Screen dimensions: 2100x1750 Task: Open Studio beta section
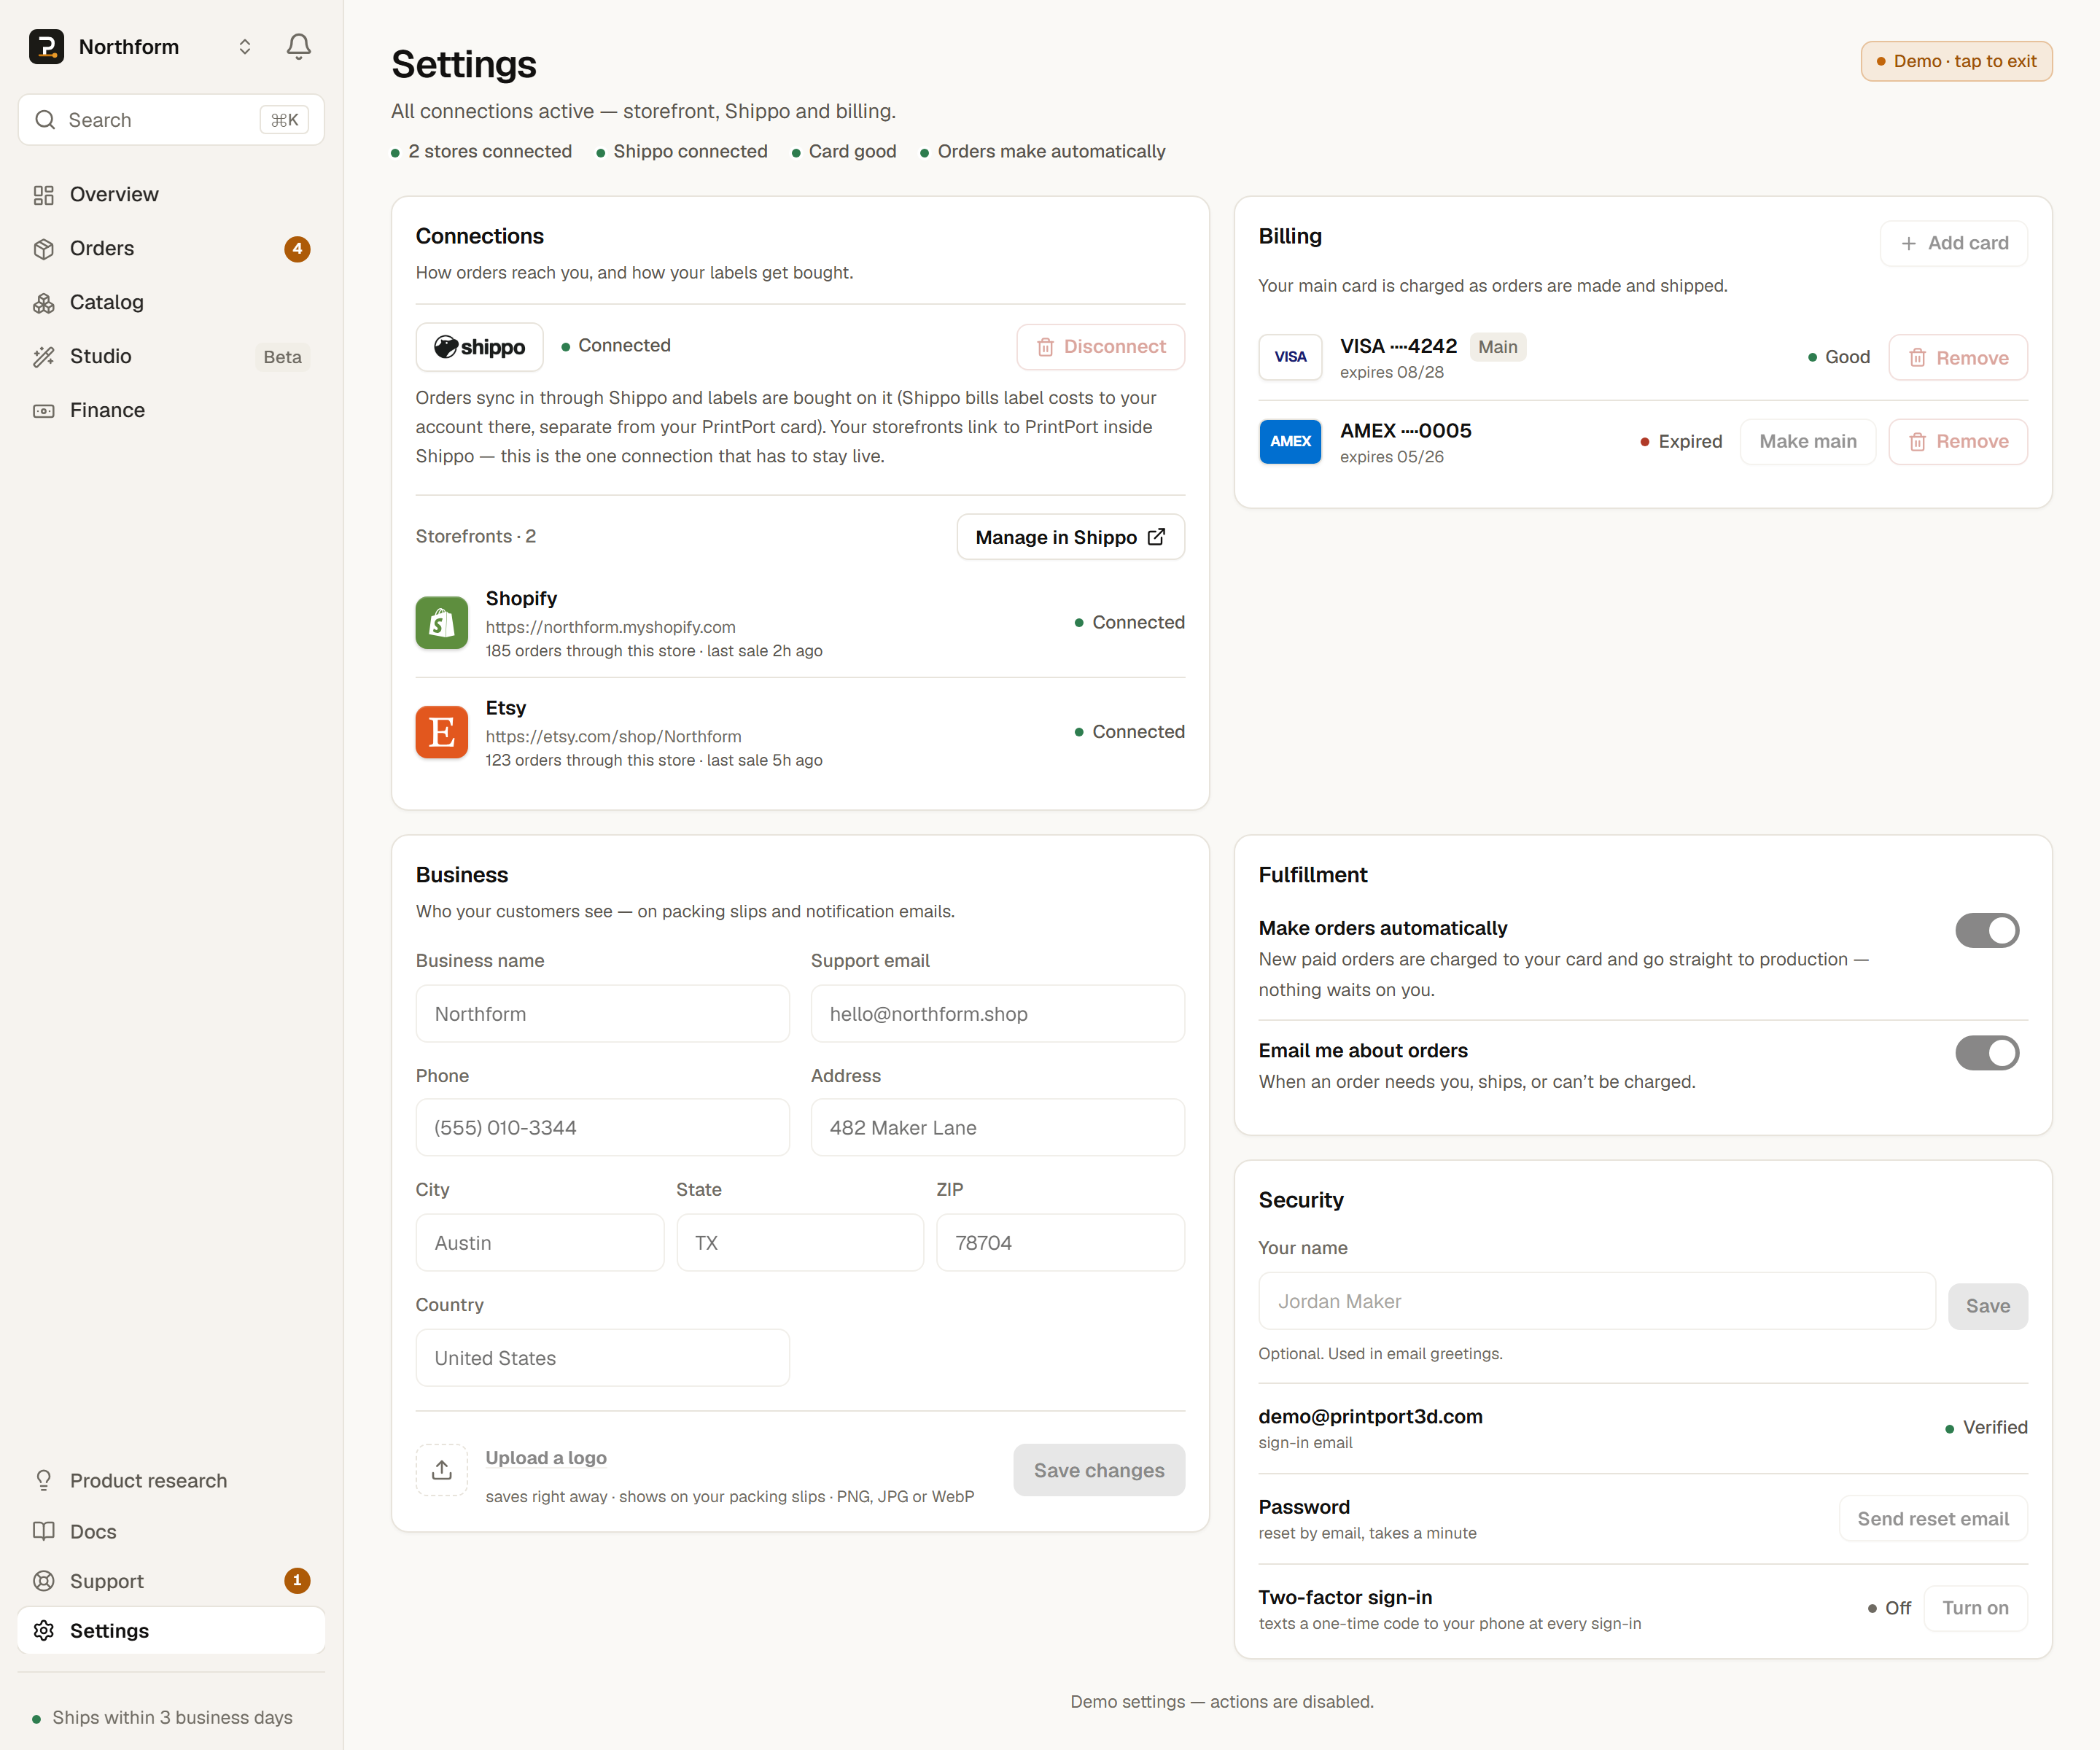(x=171, y=356)
